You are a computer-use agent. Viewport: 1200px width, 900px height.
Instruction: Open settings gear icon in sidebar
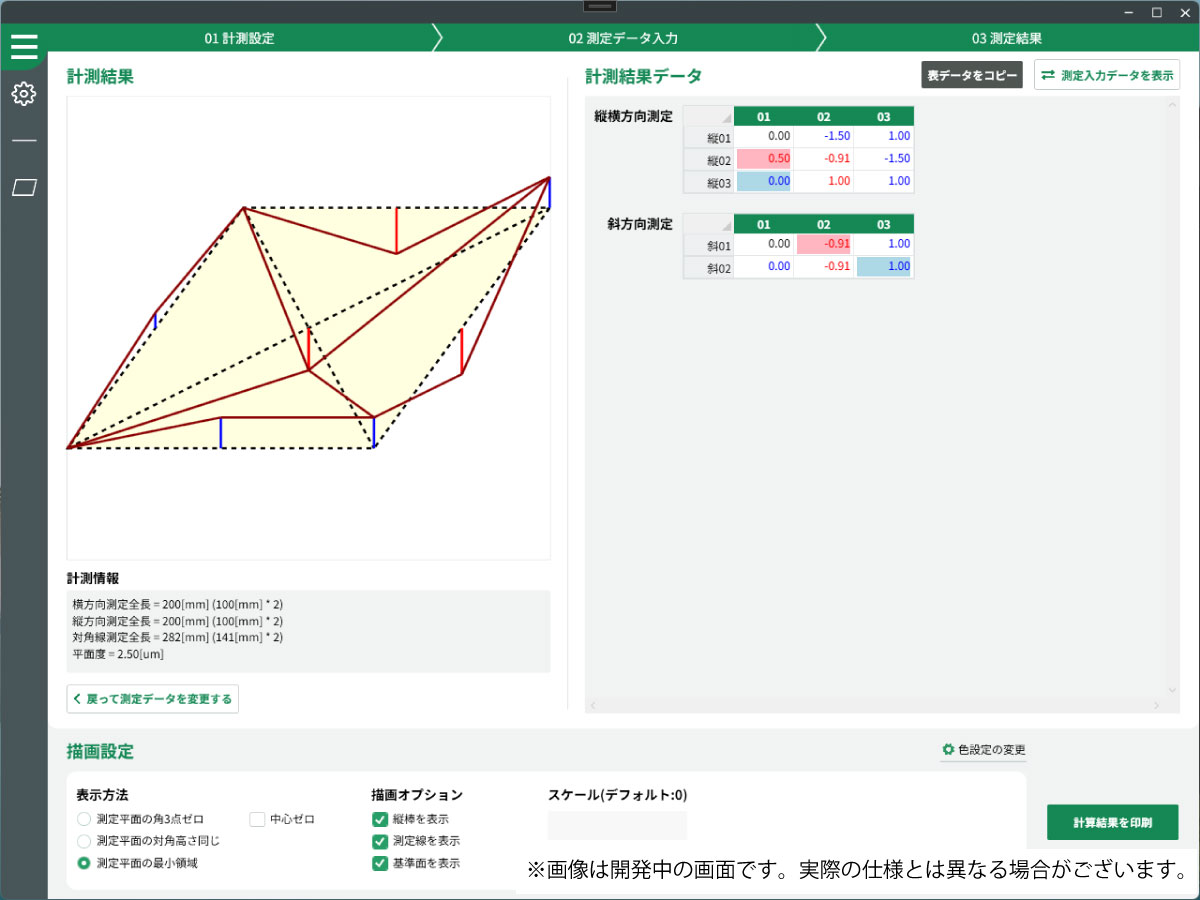(x=24, y=94)
